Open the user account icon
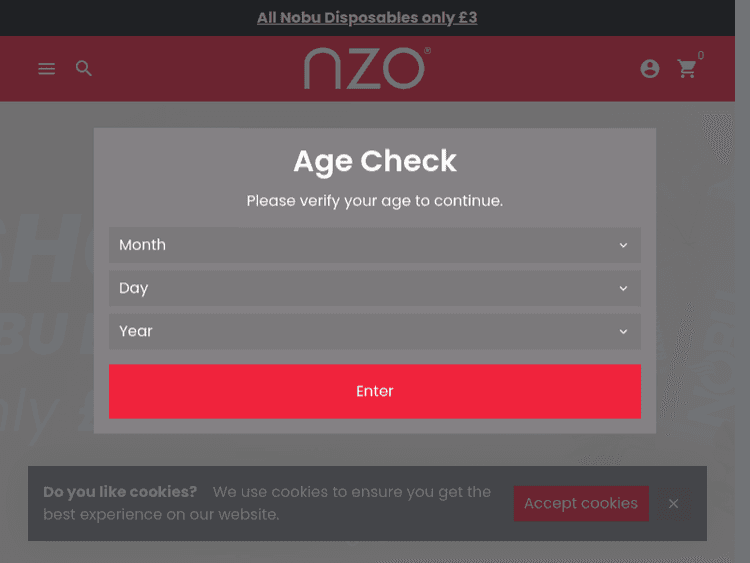 pos(650,69)
